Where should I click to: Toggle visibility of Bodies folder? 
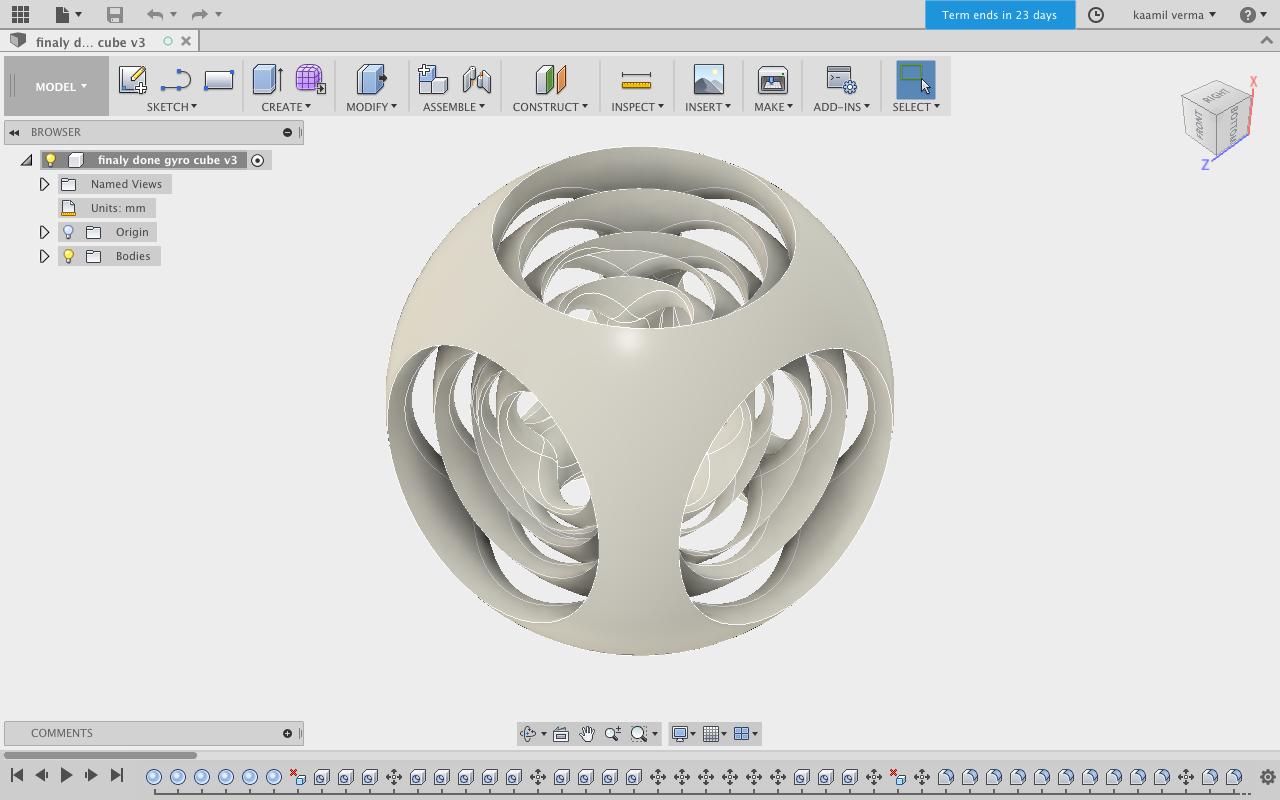click(x=68, y=256)
